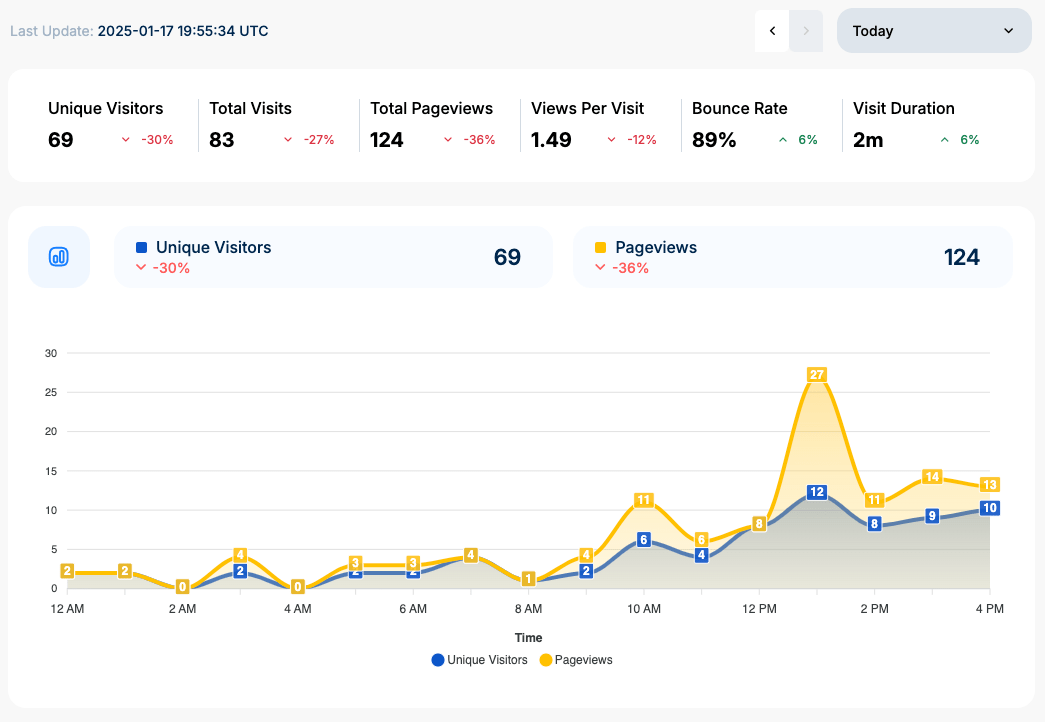Click the bar chart view icon button
This screenshot has height=722, width=1045.
coord(59,257)
